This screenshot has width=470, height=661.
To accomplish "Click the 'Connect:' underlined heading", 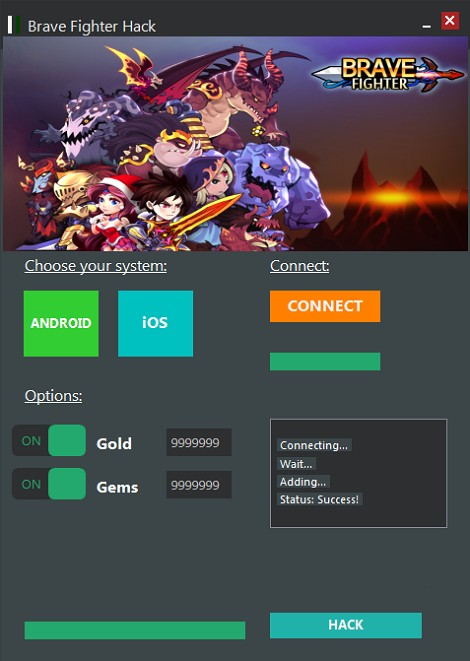I will point(300,266).
